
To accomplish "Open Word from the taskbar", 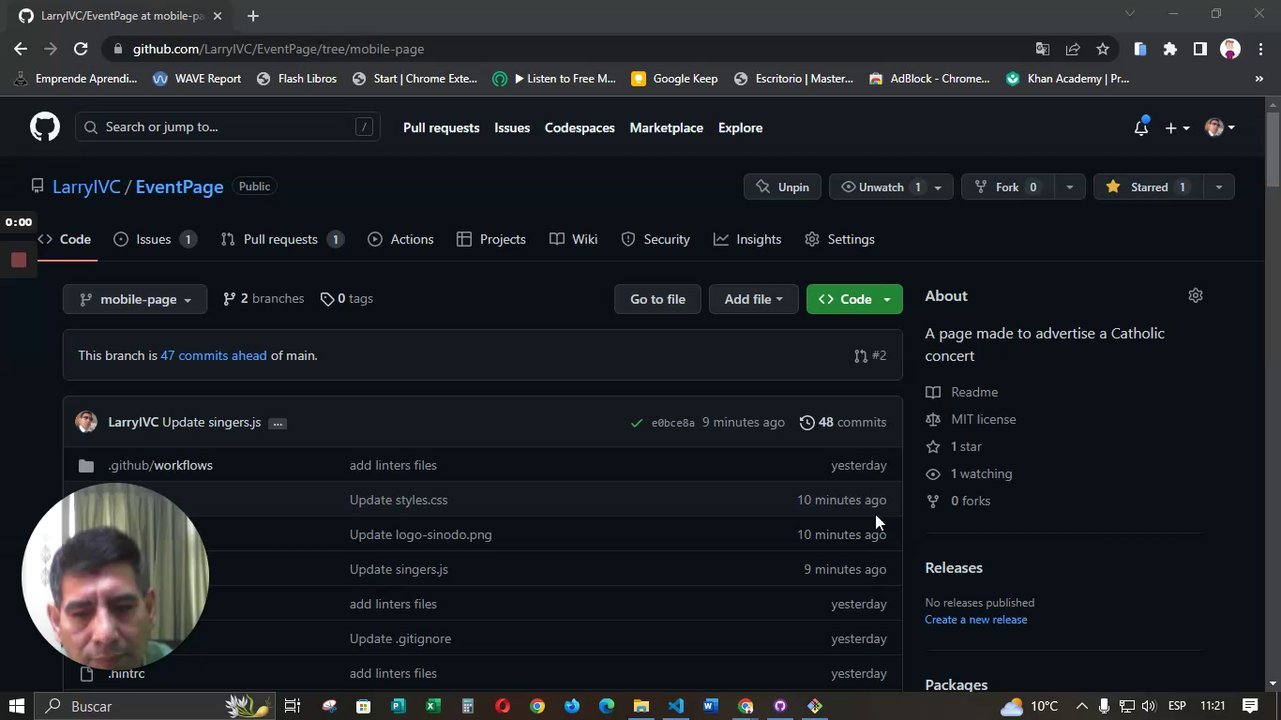I will point(710,706).
